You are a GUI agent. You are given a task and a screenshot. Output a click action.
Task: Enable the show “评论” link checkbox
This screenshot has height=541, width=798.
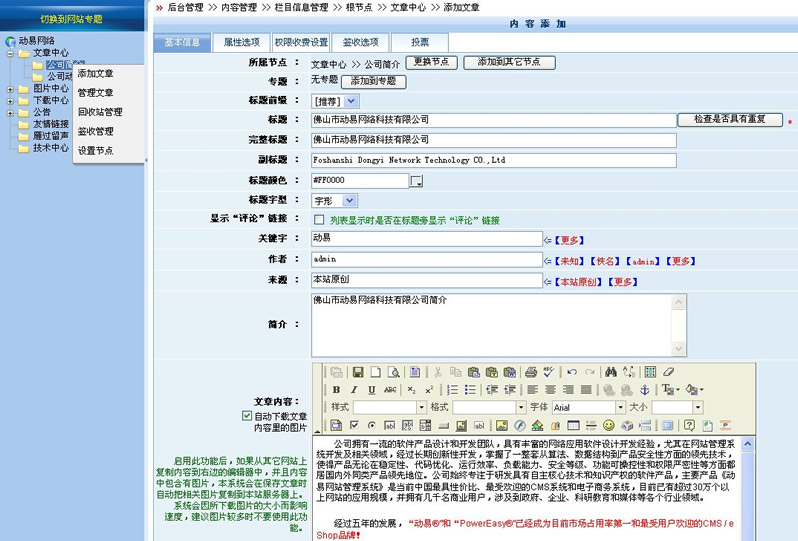pos(319,219)
